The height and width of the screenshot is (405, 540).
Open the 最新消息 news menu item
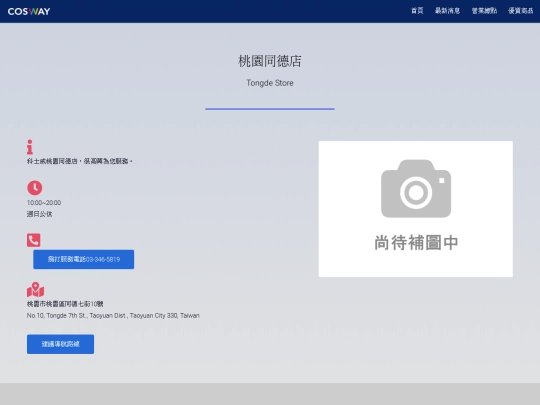[447, 11]
